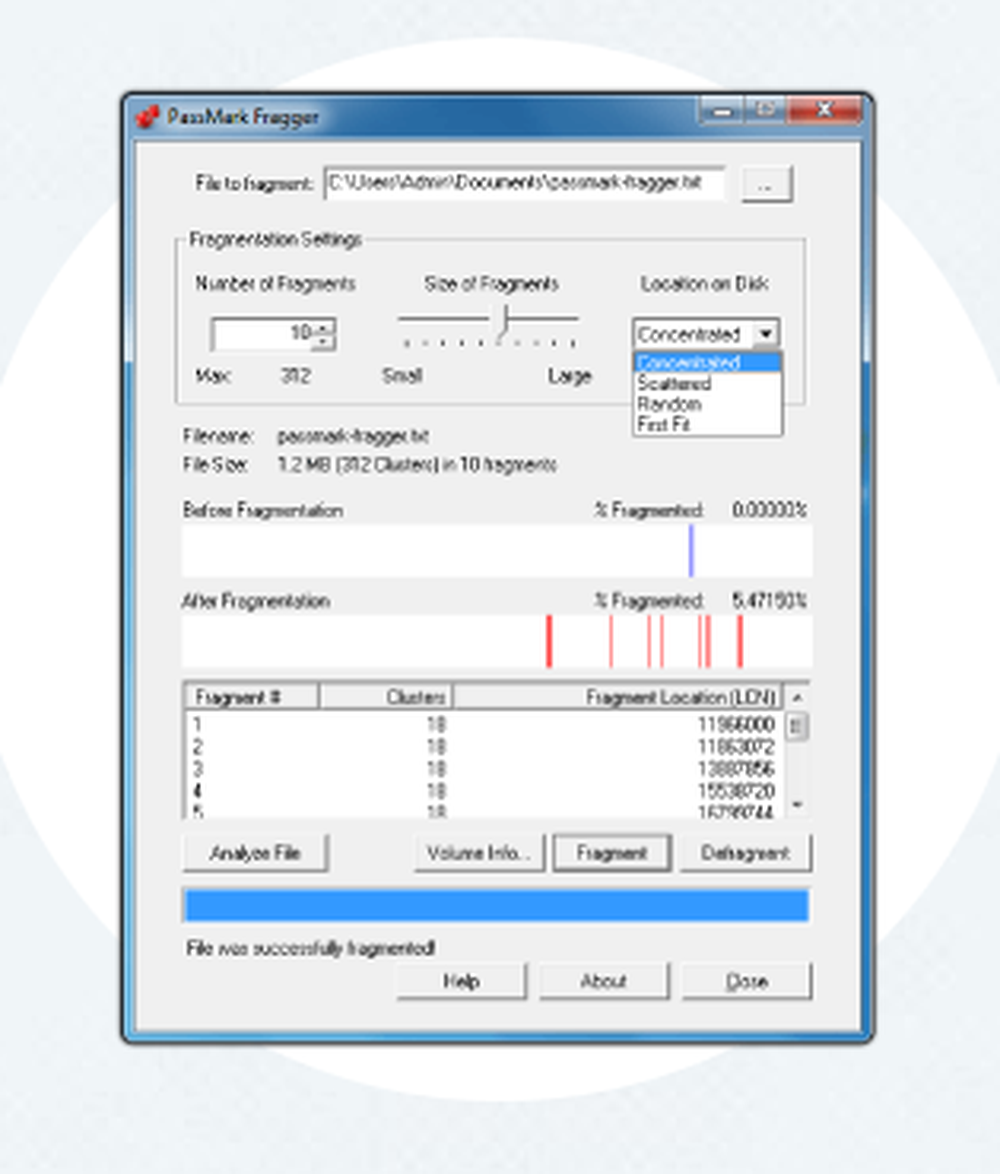Open the About dialog

(x=603, y=982)
